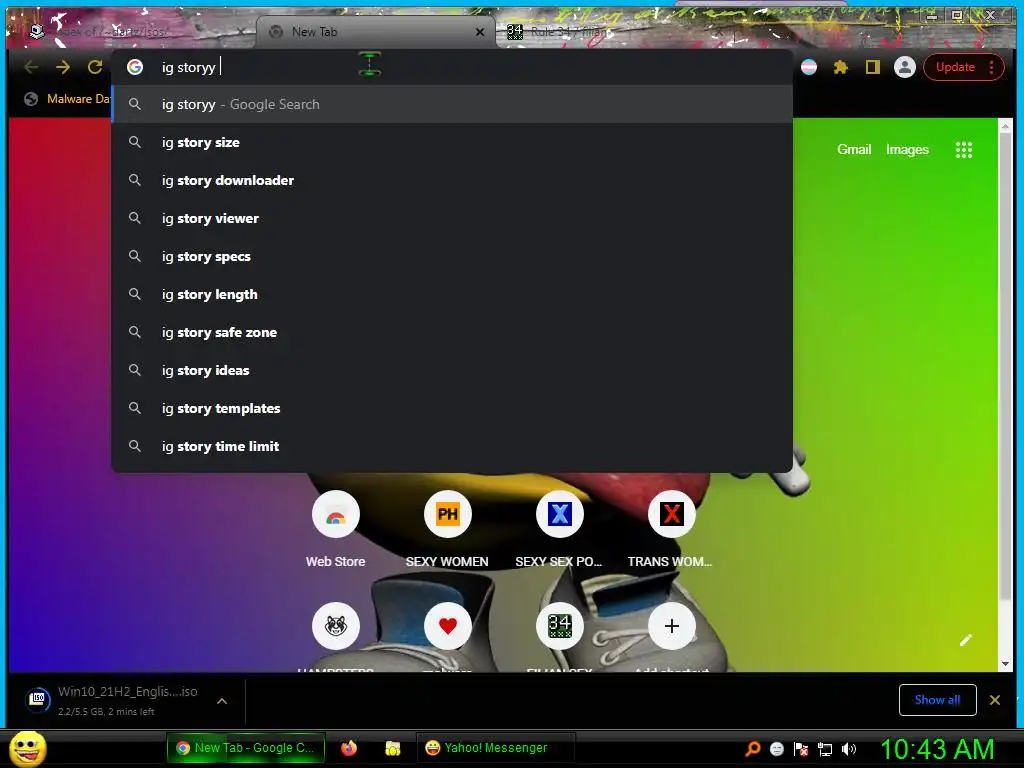Screen dimensions: 1024x768
Task: Choose suggestion 'ig story ideas'
Action: click(452, 370)
